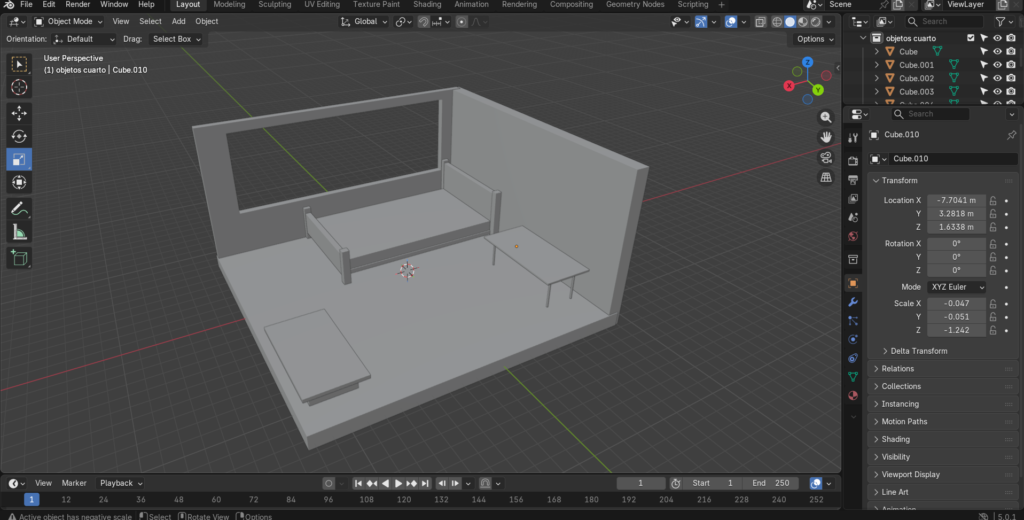The width and height of the screenshot is (1024, 520).
Task: Open the XYZ Euler rotation mode dropdown
Action: click(x=957, y=287)
